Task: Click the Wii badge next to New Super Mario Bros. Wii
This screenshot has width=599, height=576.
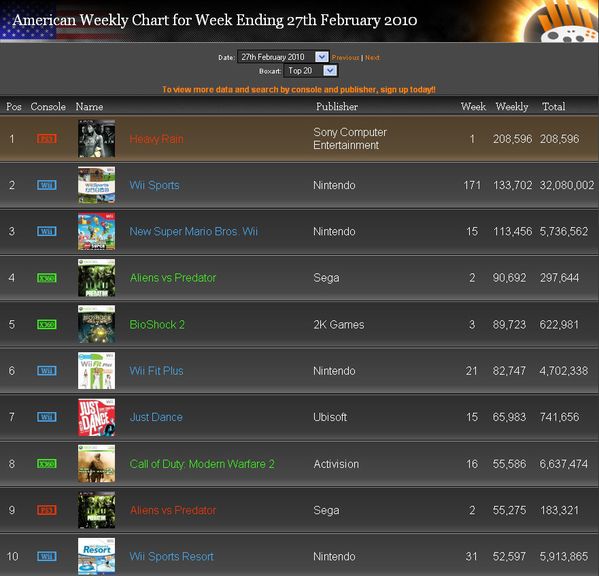Action: pyautogui.click(x=47, y=231)
